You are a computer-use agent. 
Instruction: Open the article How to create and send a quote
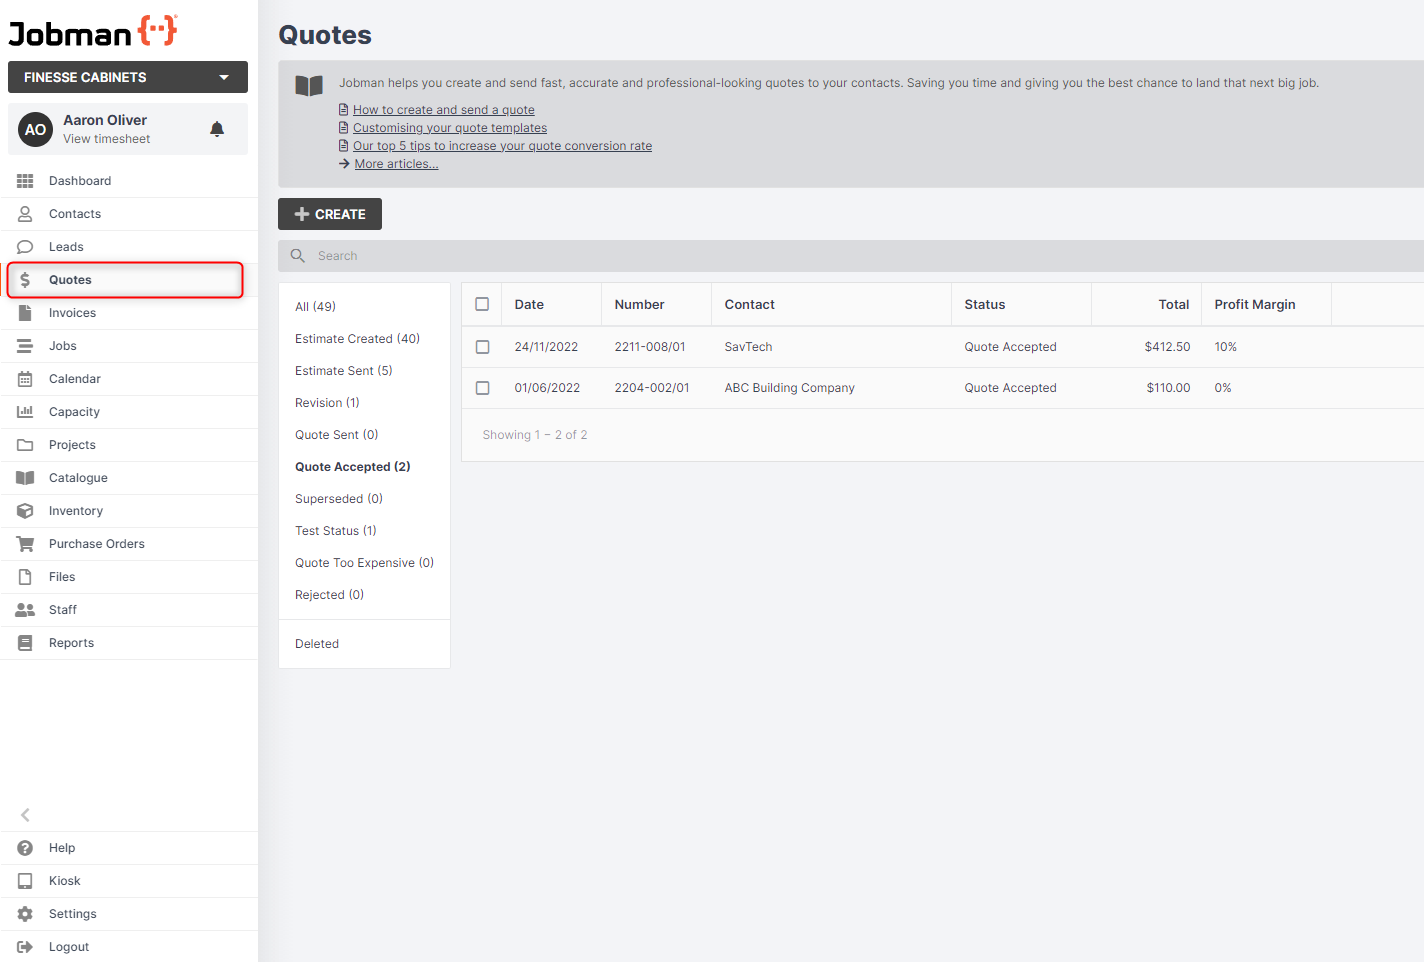[x=443, y=109]
